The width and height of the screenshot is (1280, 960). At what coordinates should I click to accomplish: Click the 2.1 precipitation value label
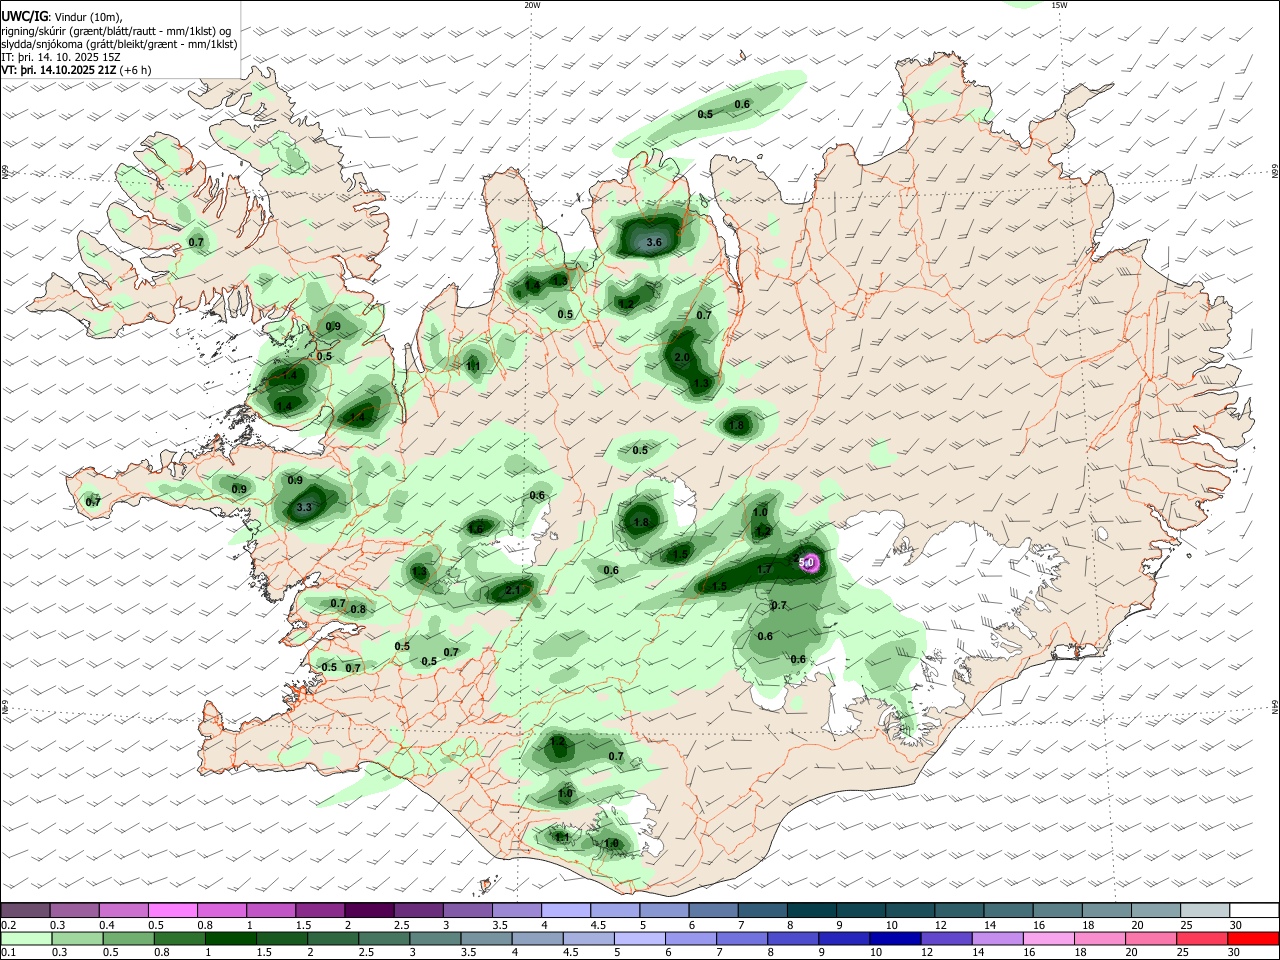pyautogui.click(x=514, y=591)
